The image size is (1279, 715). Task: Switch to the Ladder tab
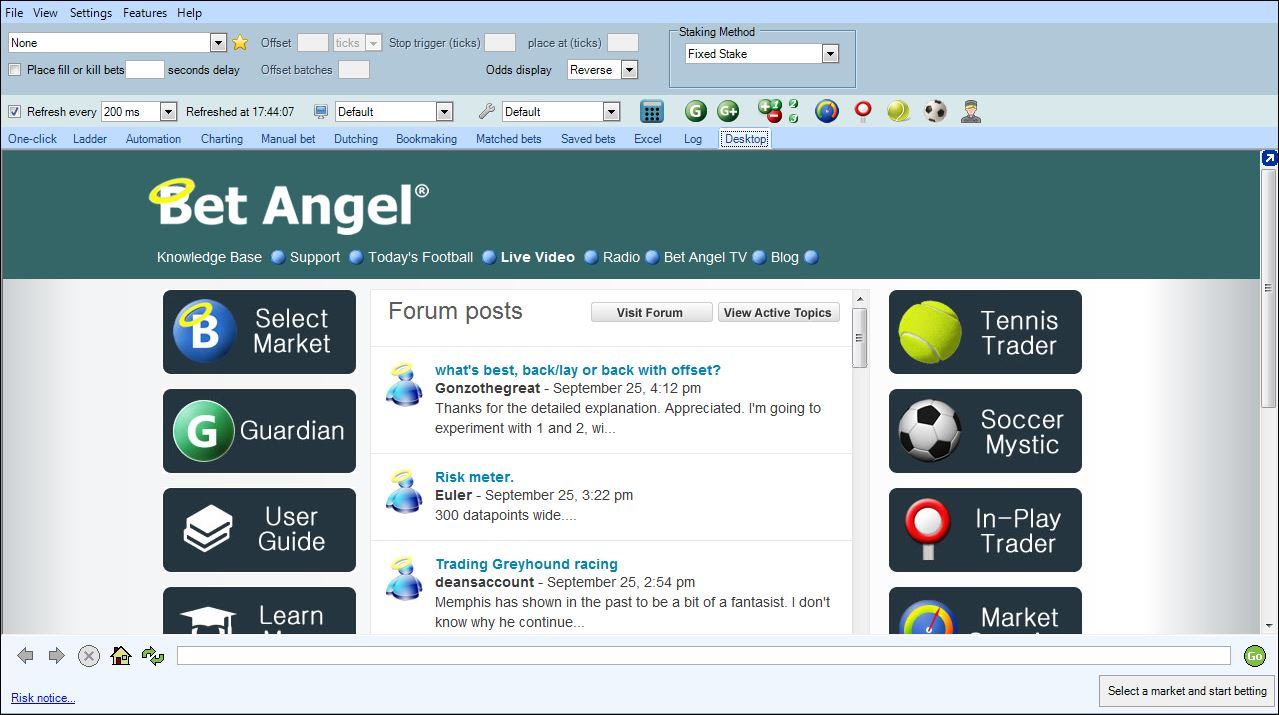pos(90,139)
